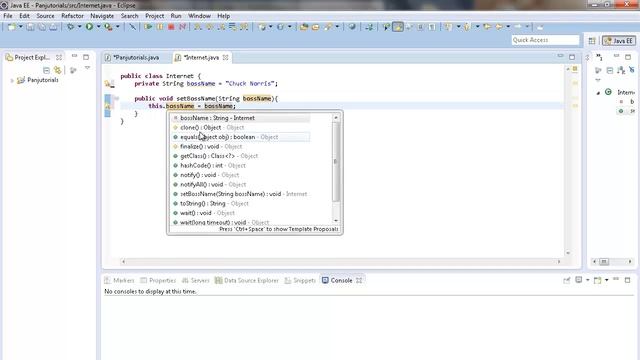640x360 pixels.
Task: Click the Outline horizontal scrollbar thumb
Action: point(604,262)
